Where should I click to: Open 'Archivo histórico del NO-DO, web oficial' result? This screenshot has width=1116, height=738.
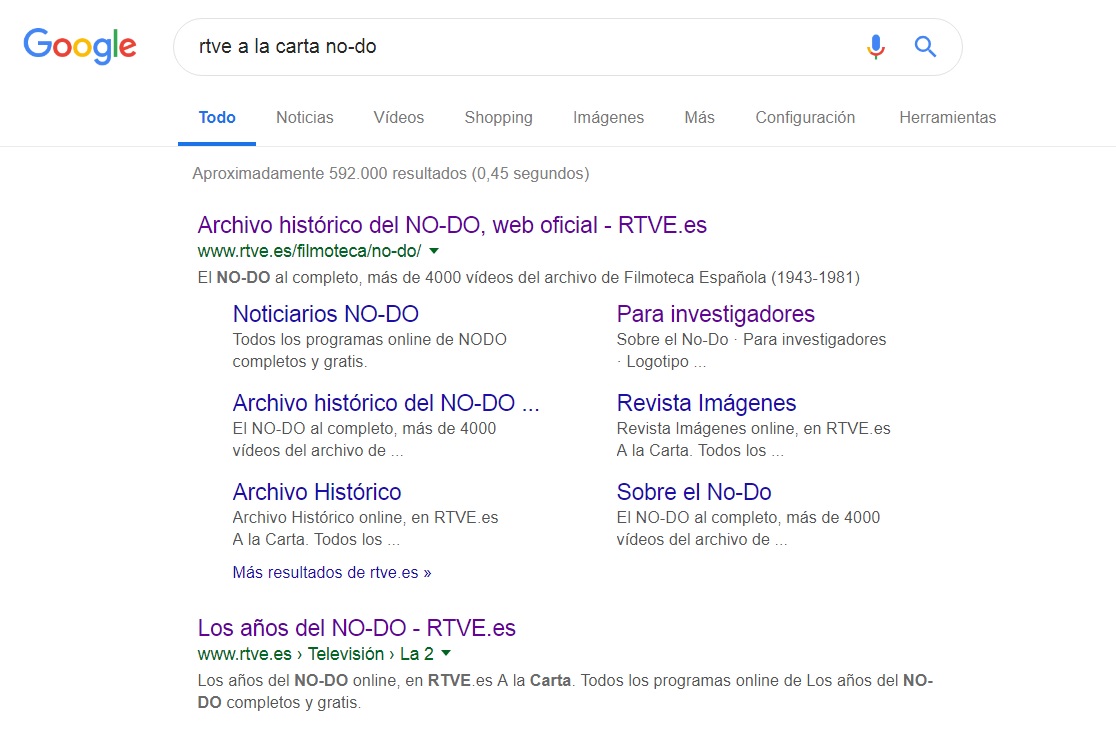coord(452,225)
